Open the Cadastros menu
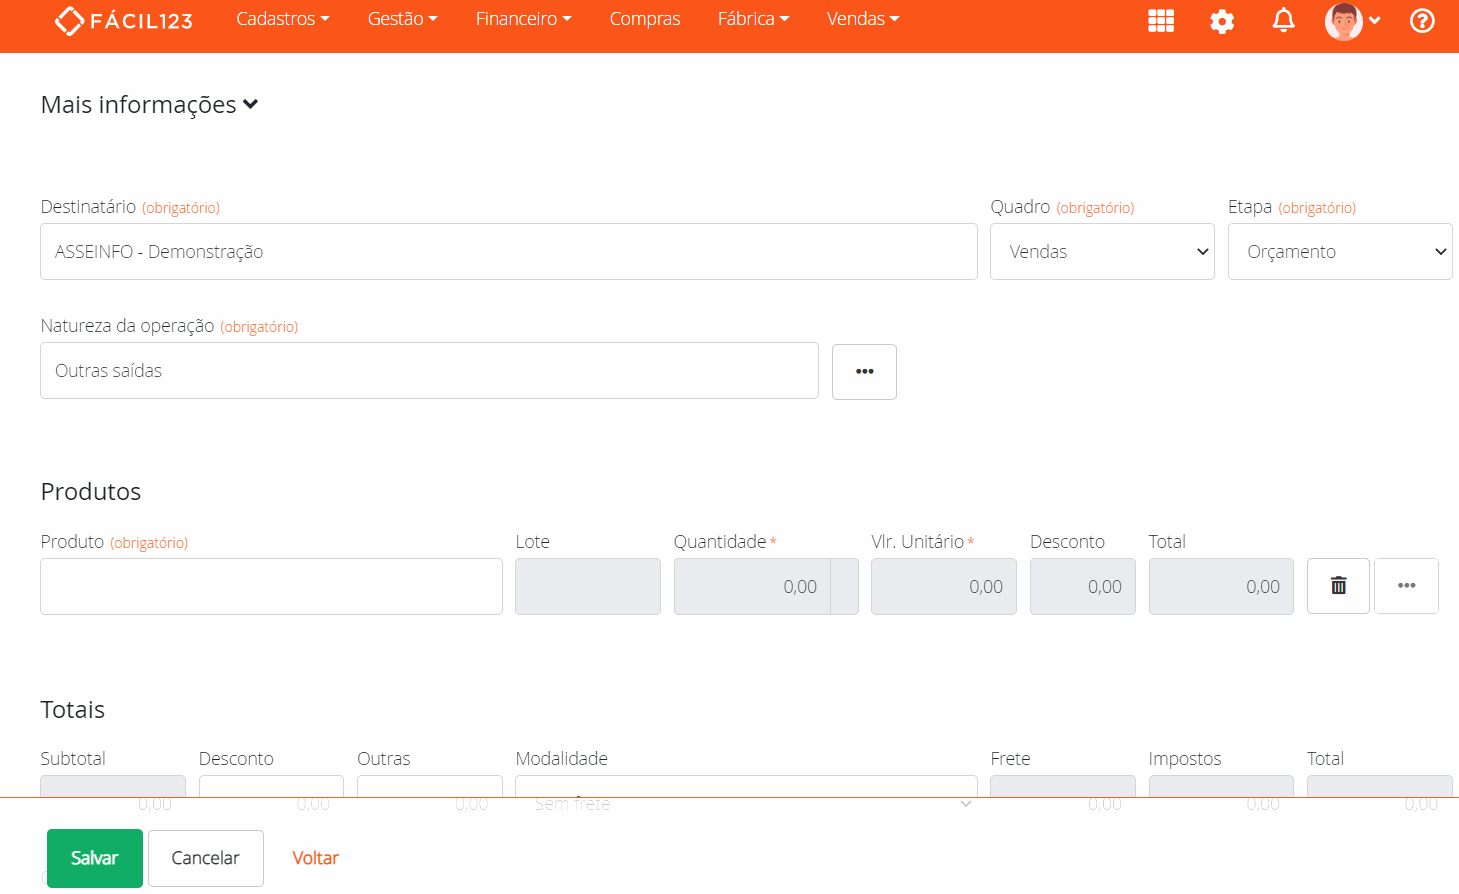 pyautogui.click(x=282, y=19)
